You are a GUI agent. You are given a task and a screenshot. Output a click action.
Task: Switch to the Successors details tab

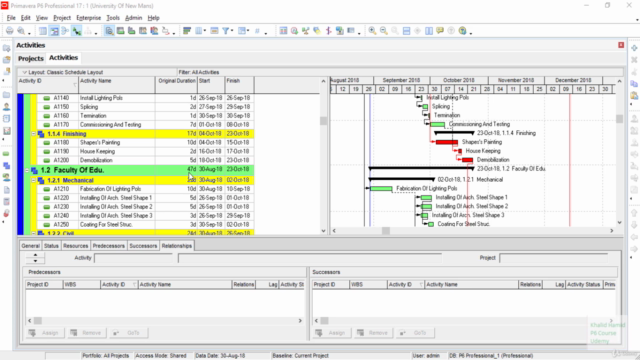pos(143,246)
